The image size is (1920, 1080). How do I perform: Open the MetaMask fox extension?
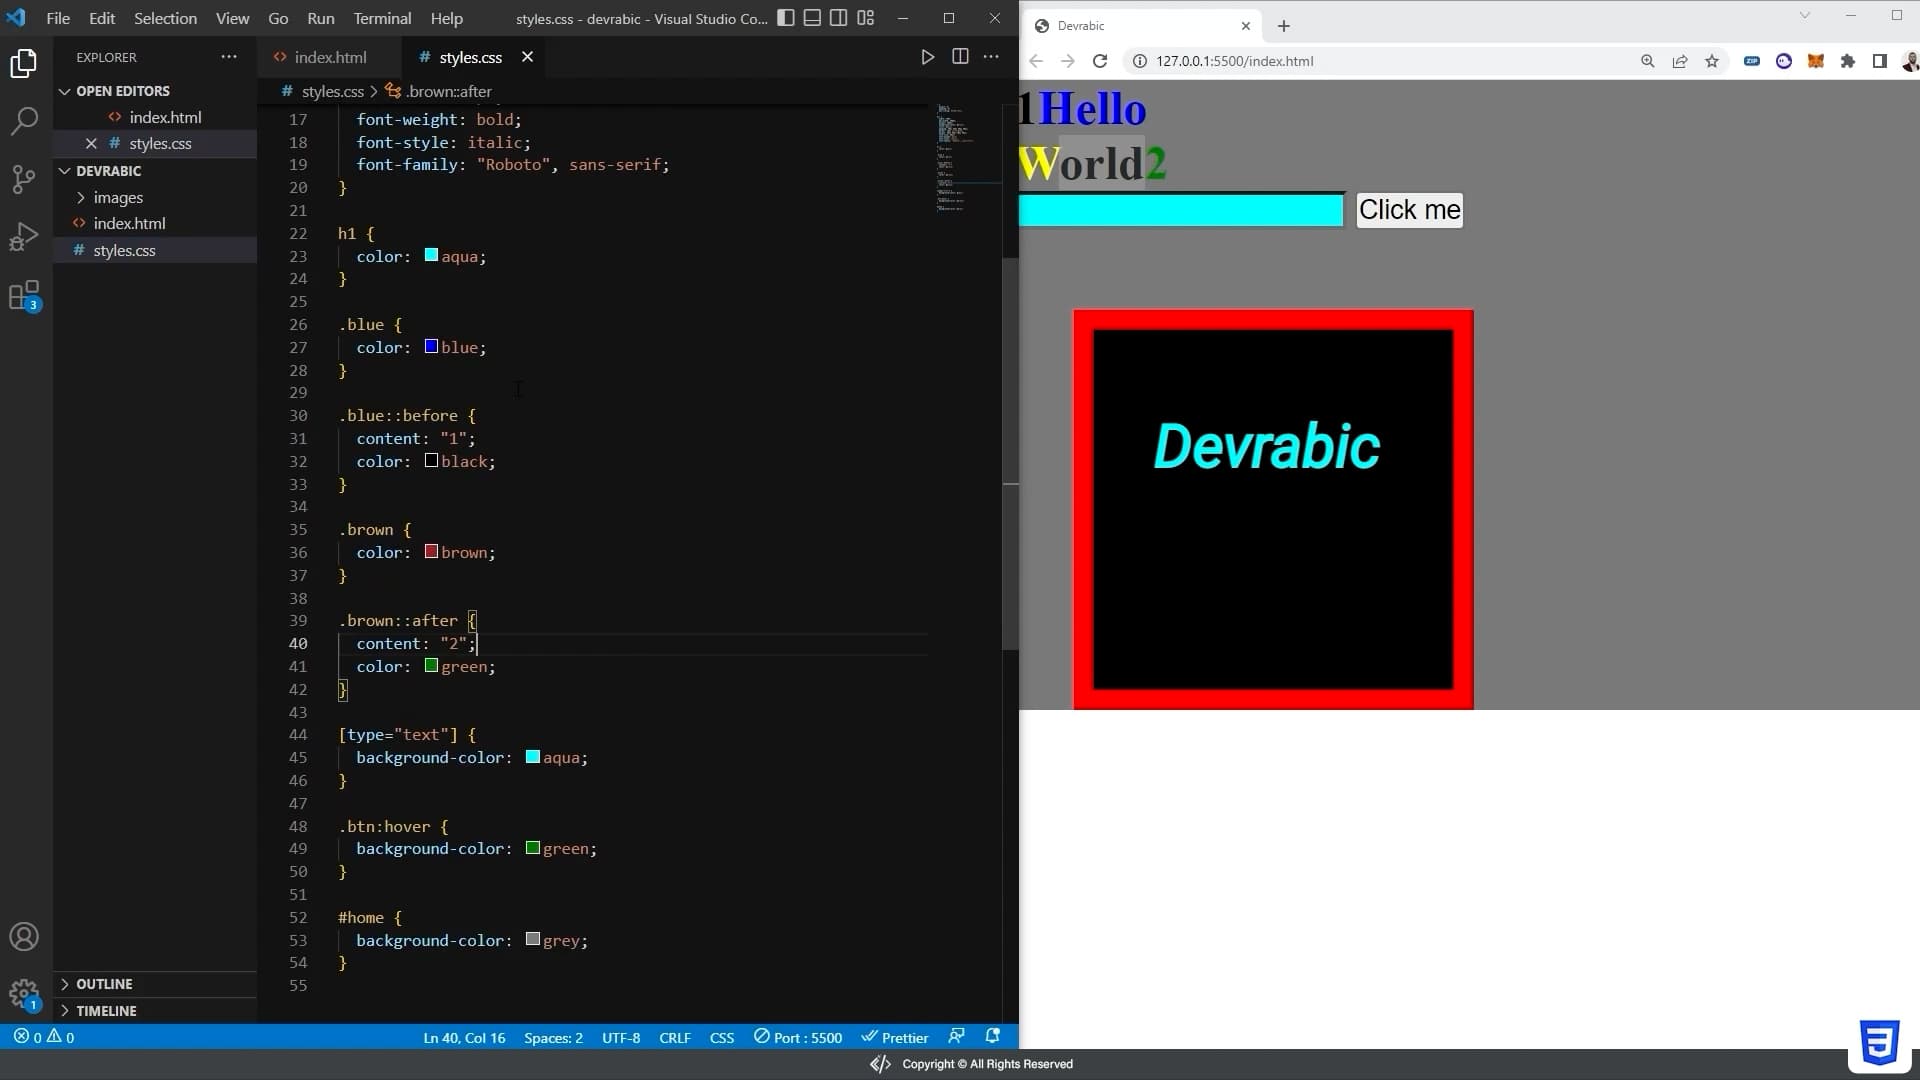click(1816, 61)
